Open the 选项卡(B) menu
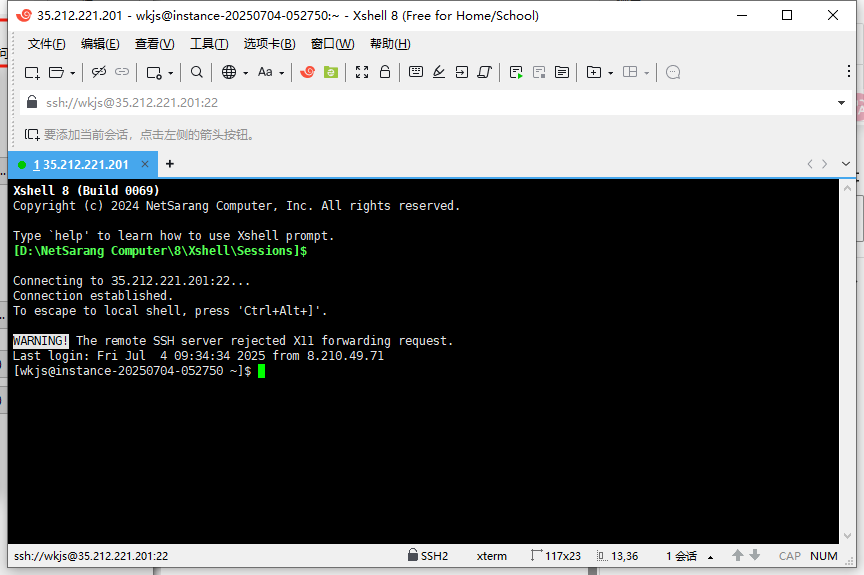Viewport: 864px width, 575px height. [269, 44]
